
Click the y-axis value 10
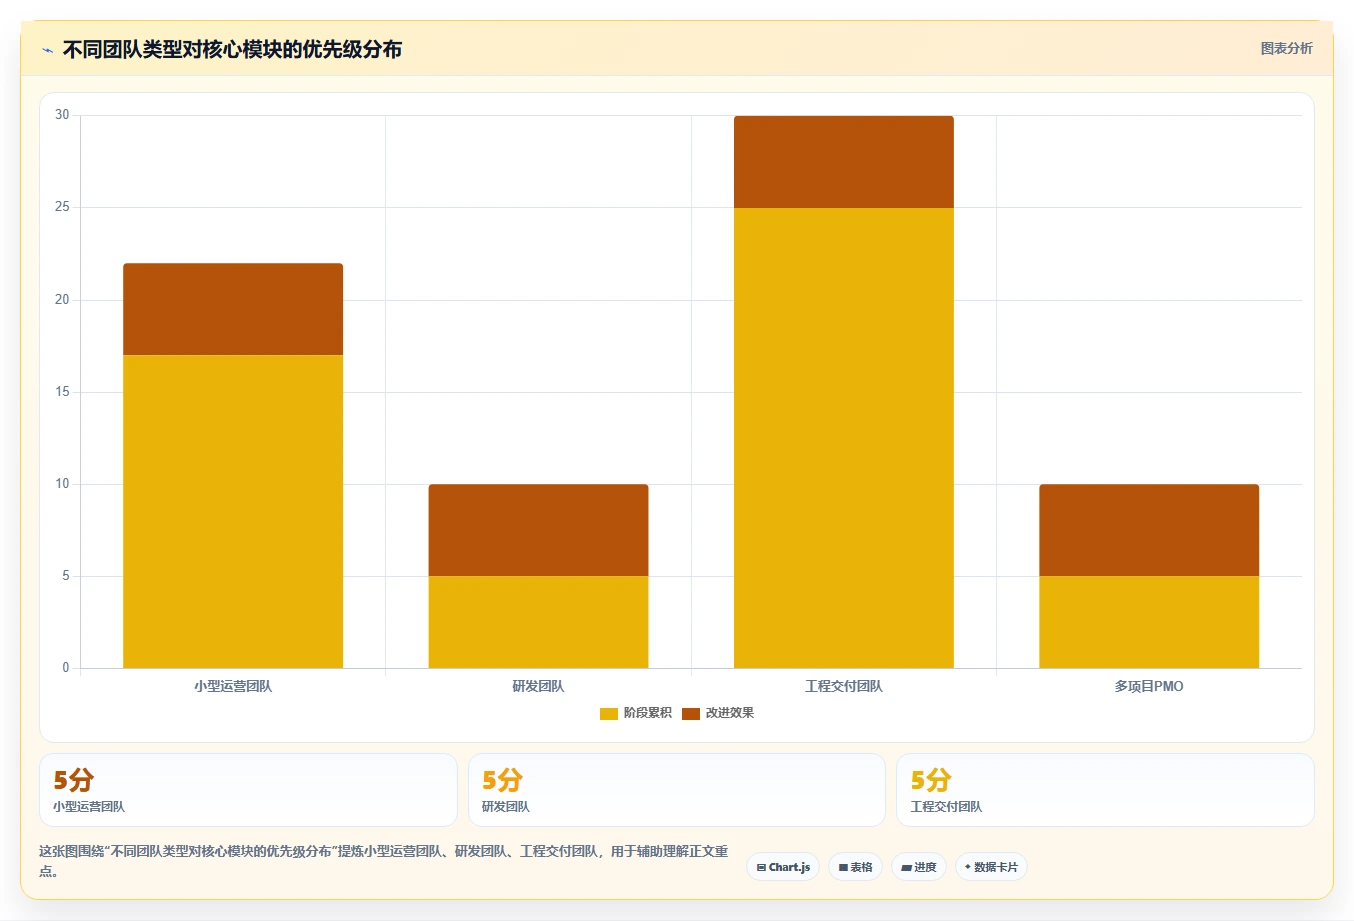[x=62, y=484]
